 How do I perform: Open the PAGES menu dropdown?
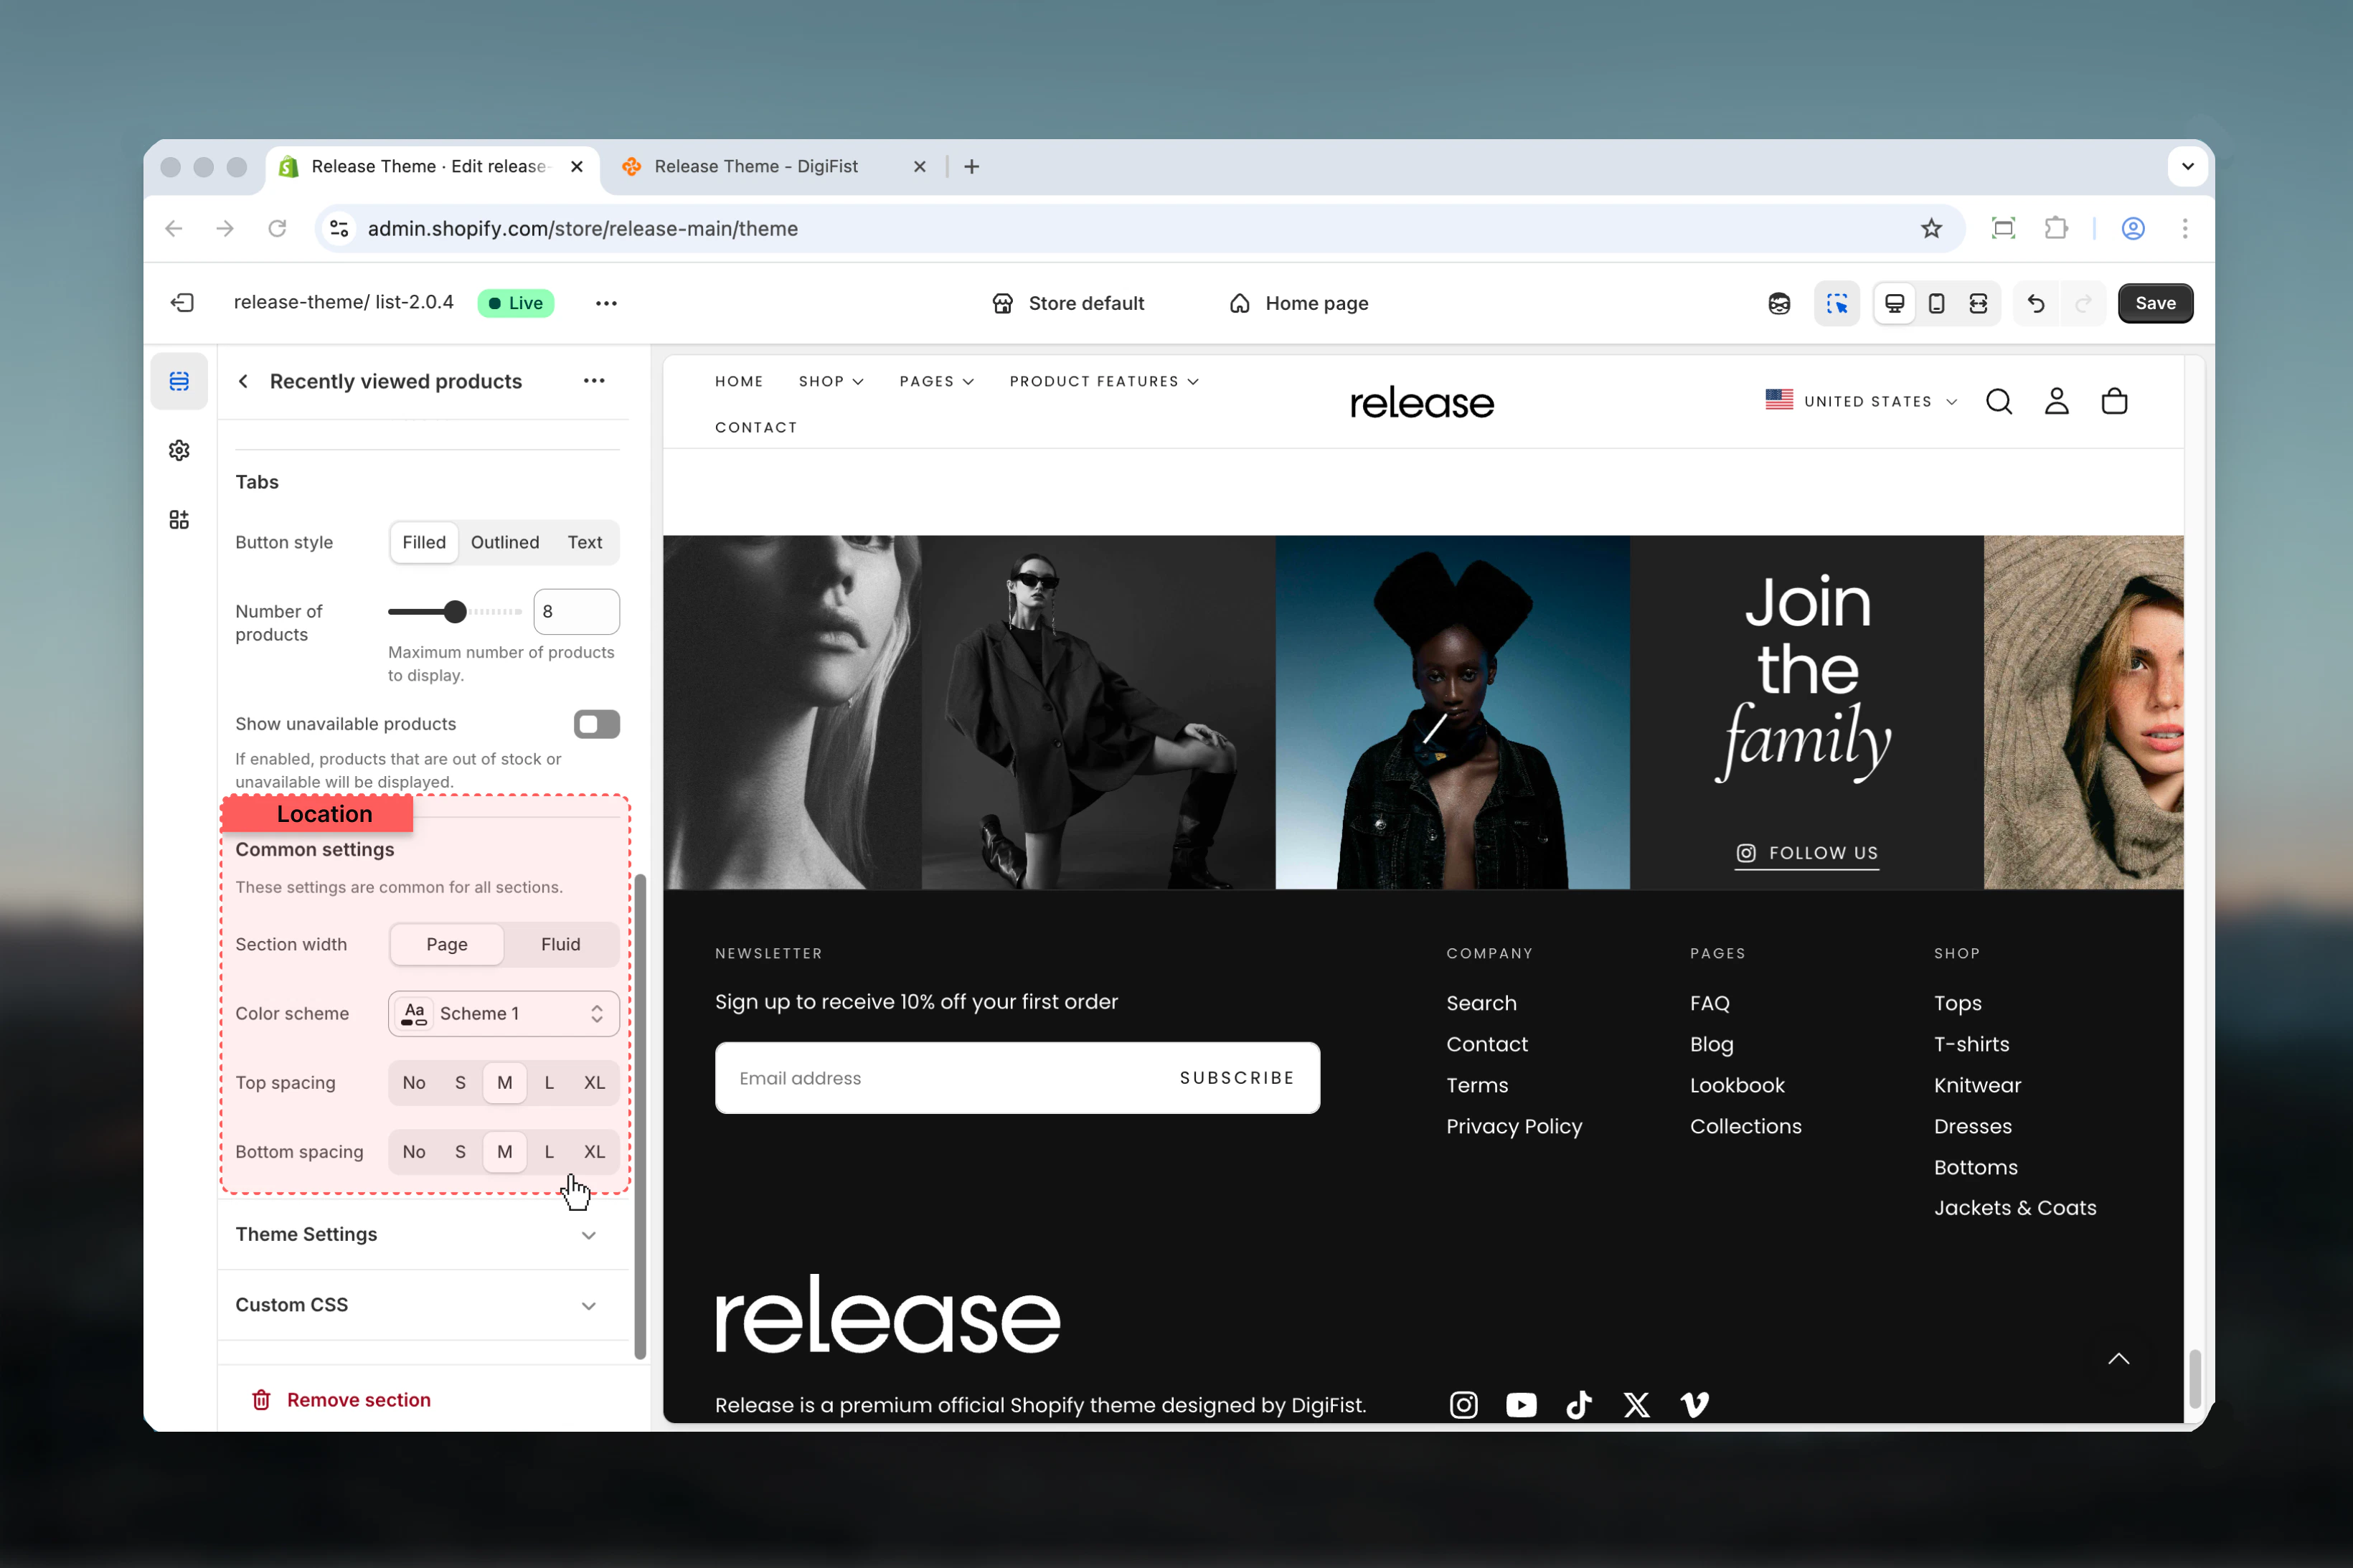click(936, 381)
